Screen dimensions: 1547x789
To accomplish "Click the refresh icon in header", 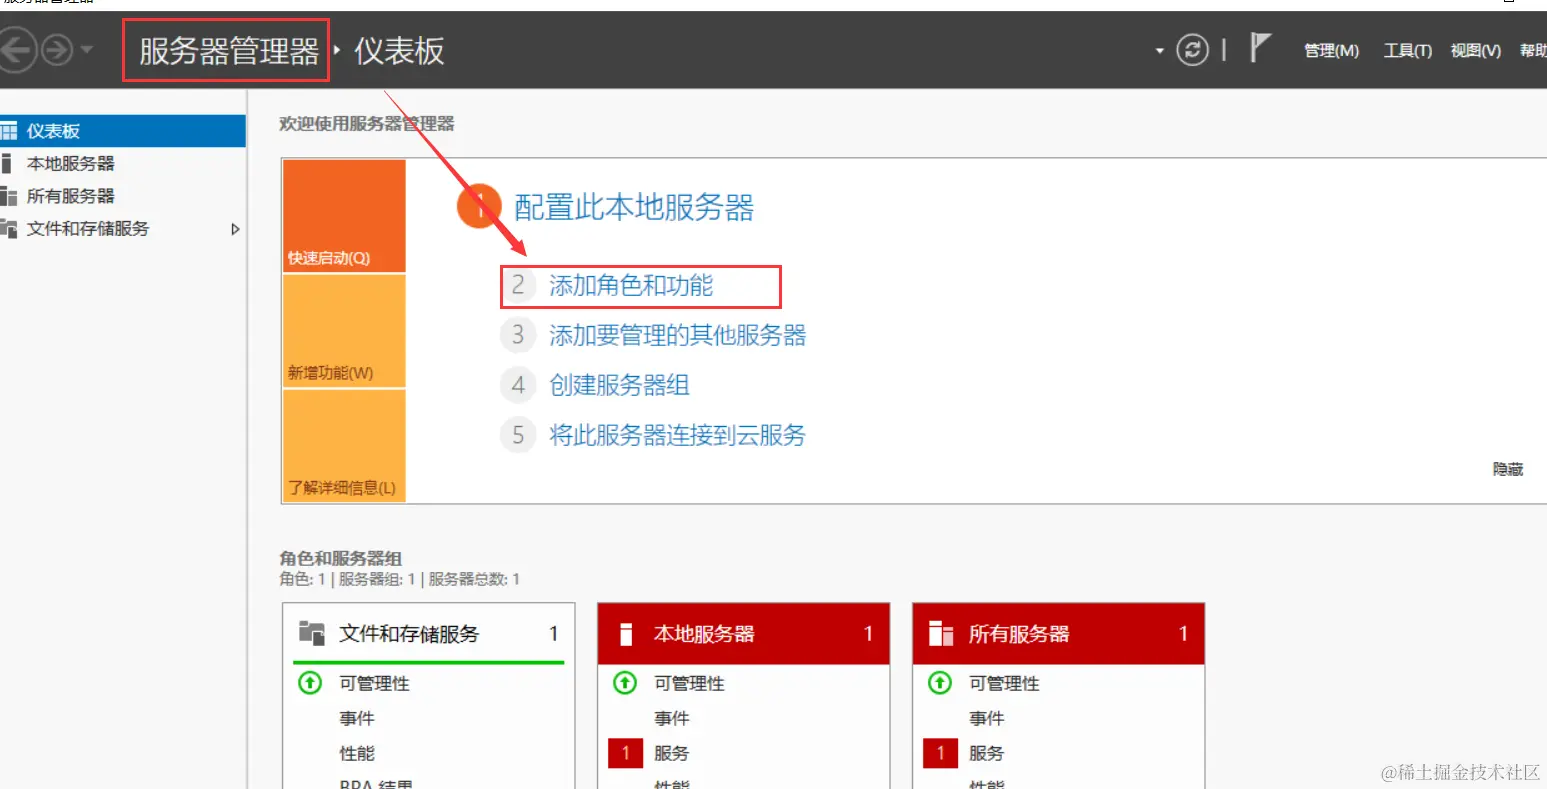I will [x=1192, y=50].
